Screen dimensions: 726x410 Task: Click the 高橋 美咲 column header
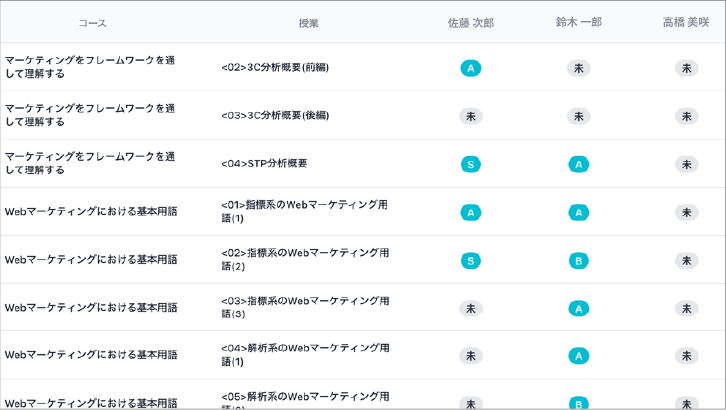click(686, 23)
